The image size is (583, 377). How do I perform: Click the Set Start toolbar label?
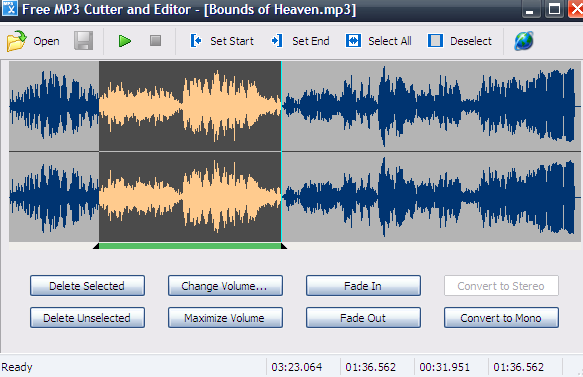coord(232,41)
